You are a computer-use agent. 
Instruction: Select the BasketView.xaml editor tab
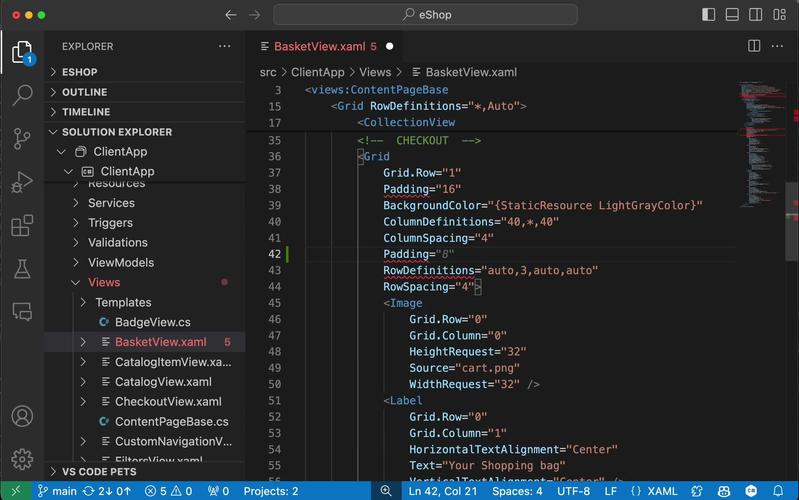click(x=326, y=46)
